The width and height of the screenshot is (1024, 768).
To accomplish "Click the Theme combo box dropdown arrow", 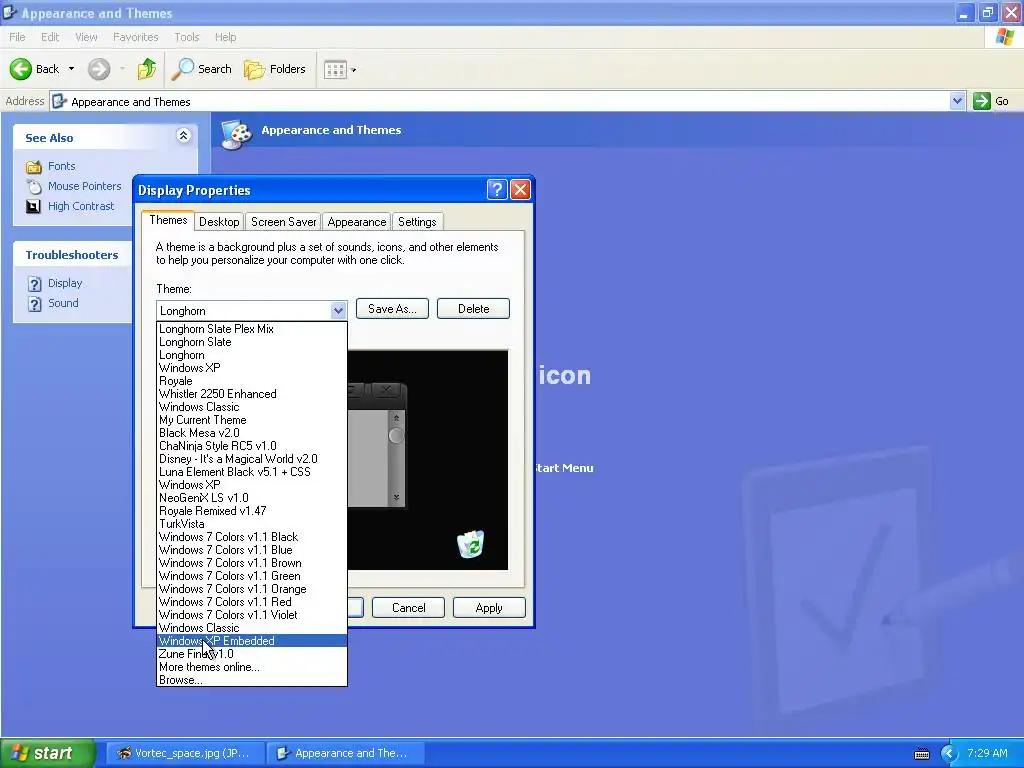I will [x=338, y=311].
